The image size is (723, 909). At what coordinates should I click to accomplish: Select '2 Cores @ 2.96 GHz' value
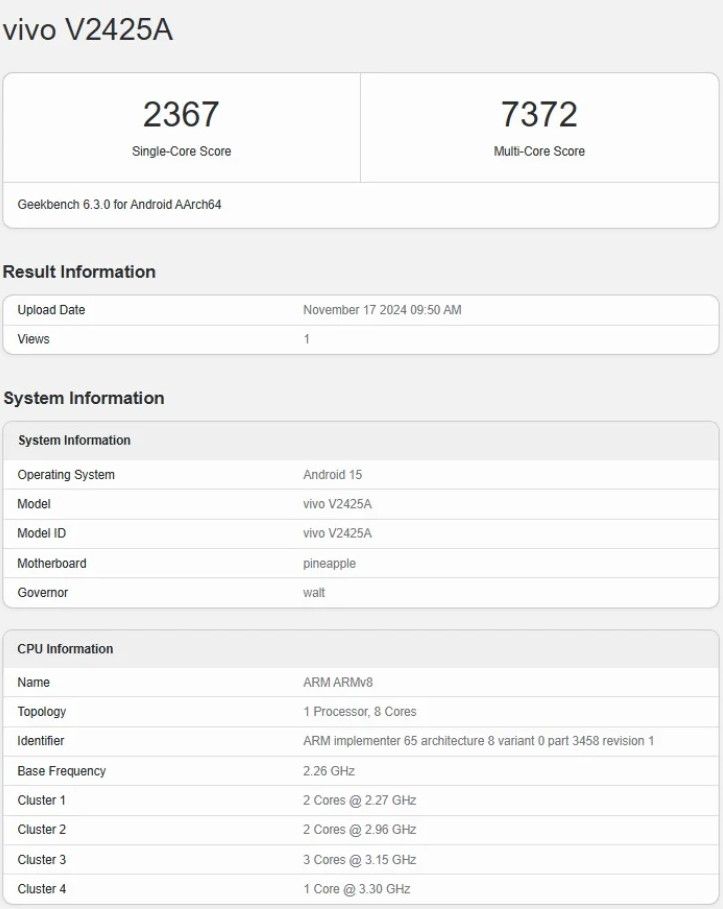[x=359, y=830]
